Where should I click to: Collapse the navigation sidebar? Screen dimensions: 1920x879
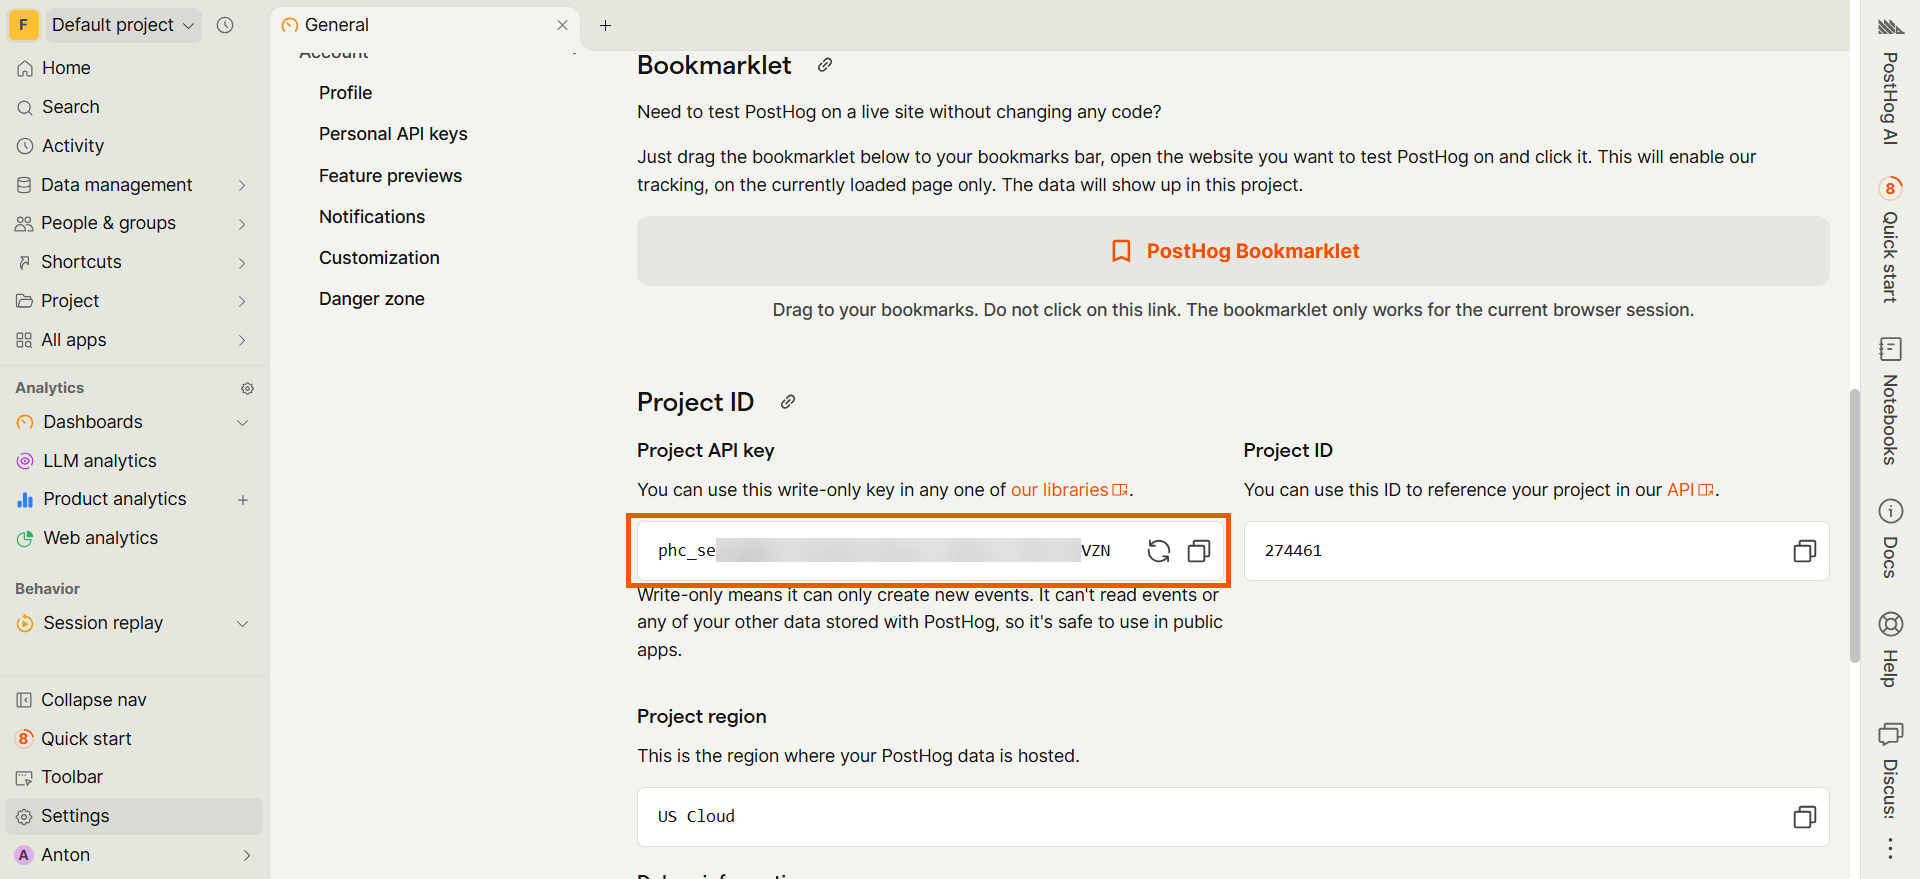click(x=134, y=700)
